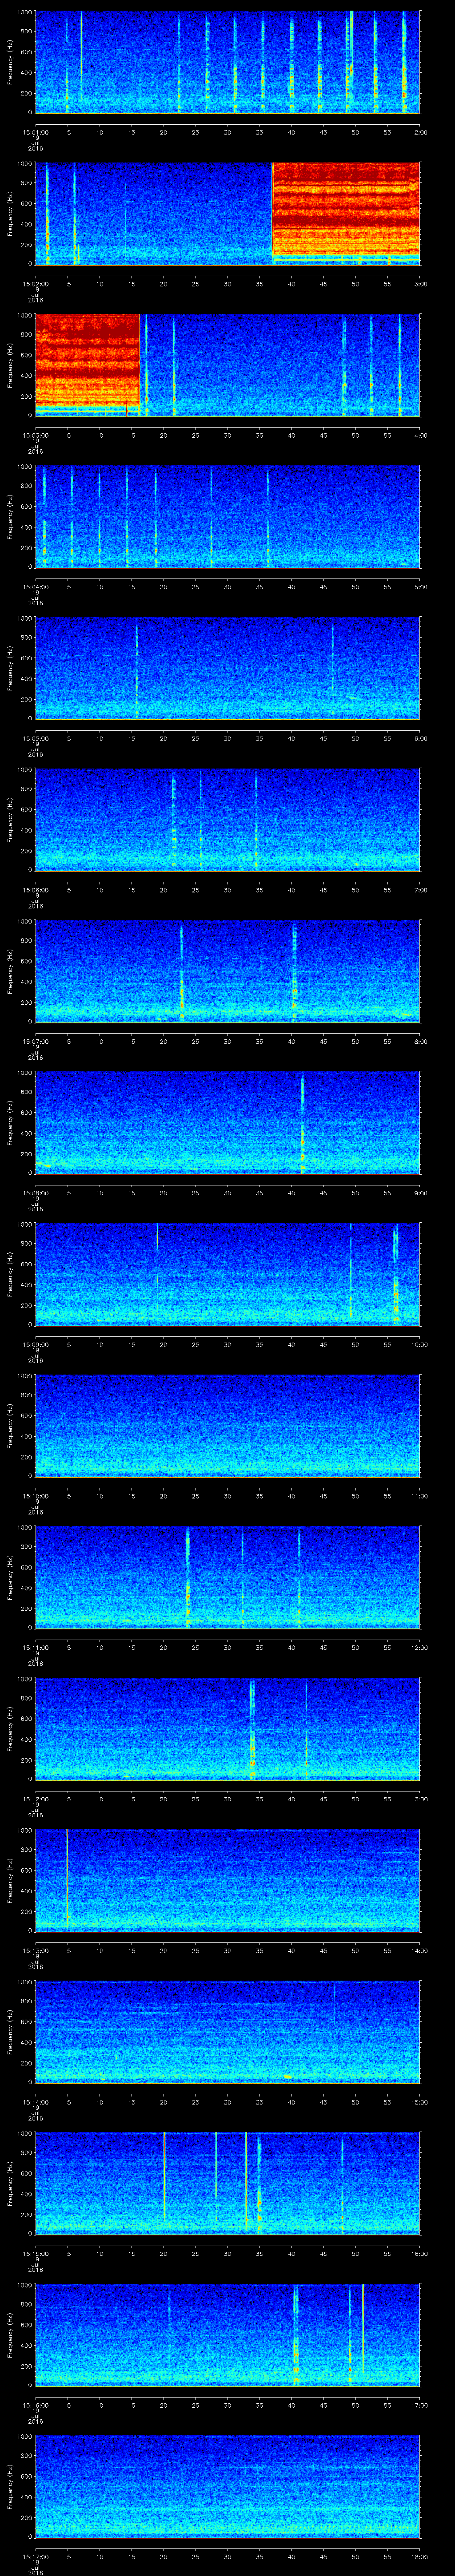Click the 15:17:00 start time label
This screenshot has height=2576, width=455.
coord(36,2556)
